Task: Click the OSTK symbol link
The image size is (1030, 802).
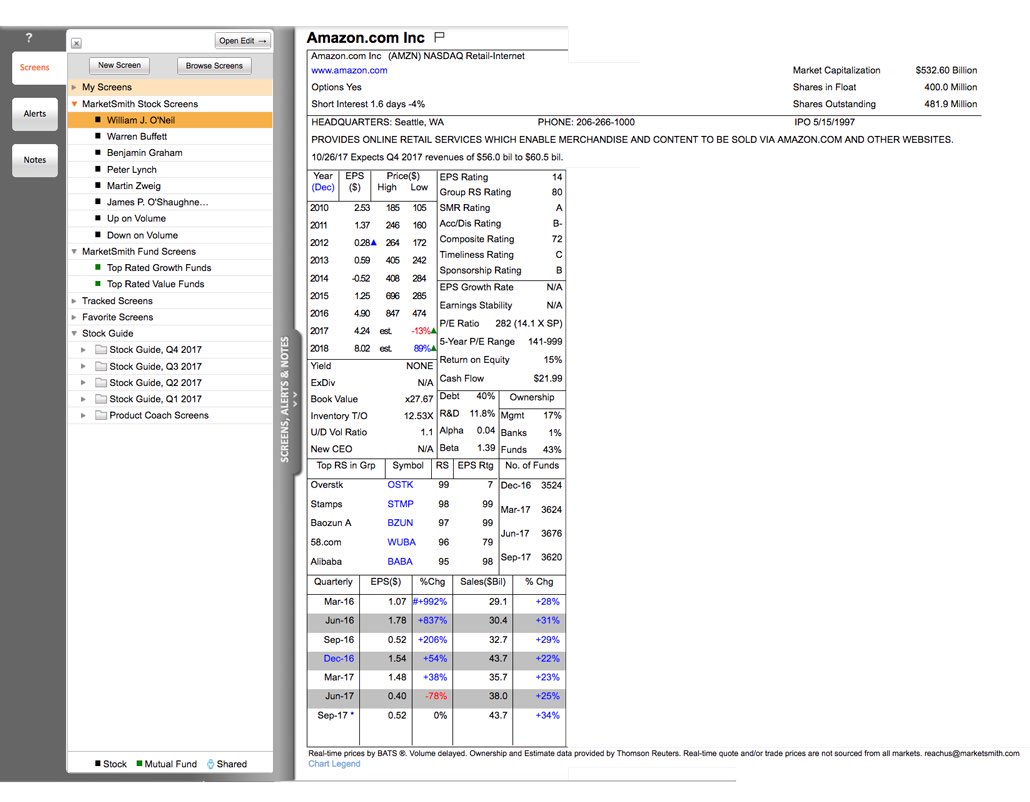Action: coord(400,485)
